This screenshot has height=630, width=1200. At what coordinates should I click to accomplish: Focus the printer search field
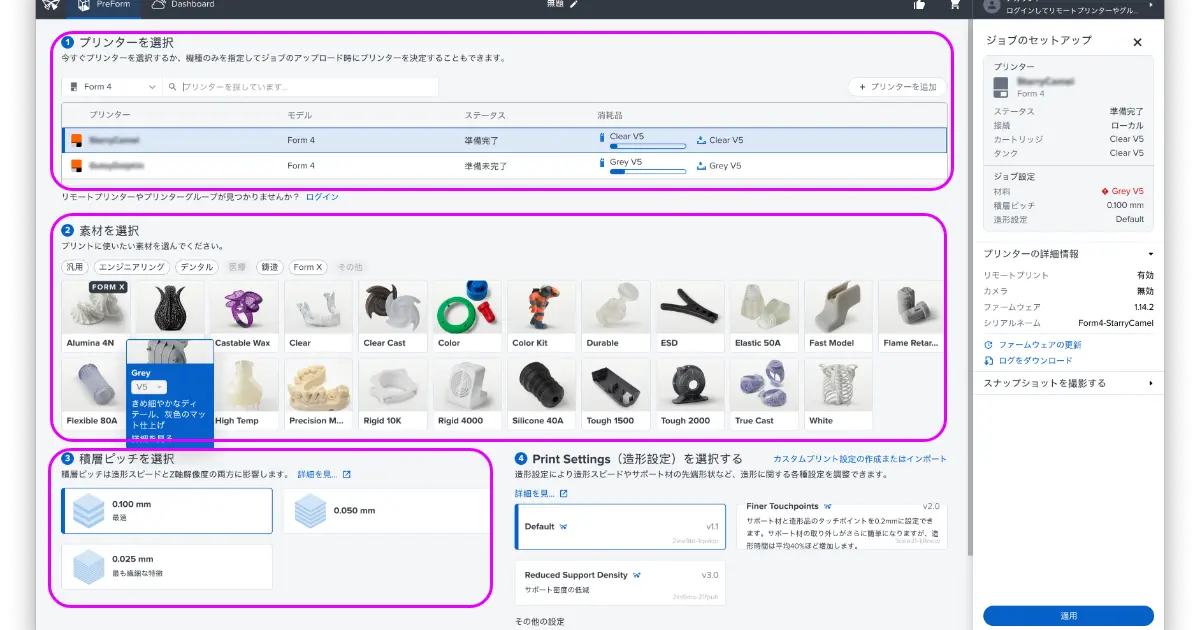click(x=300, y=87)
